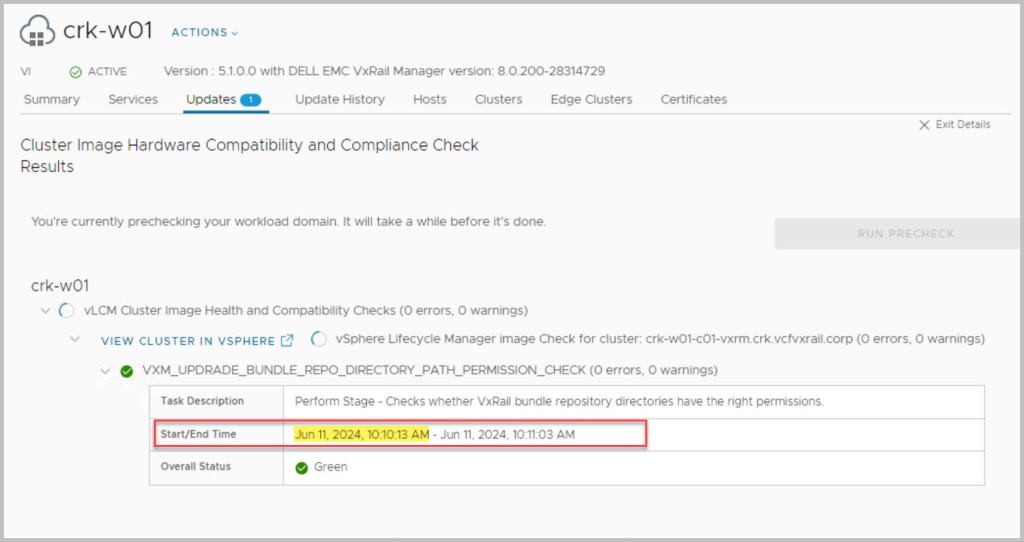Image resolution: width=1024 pixels, height=542 pixels.
Task: Click the 'Cluster Image Hardware Compatibility' heading
Action: 249,155
